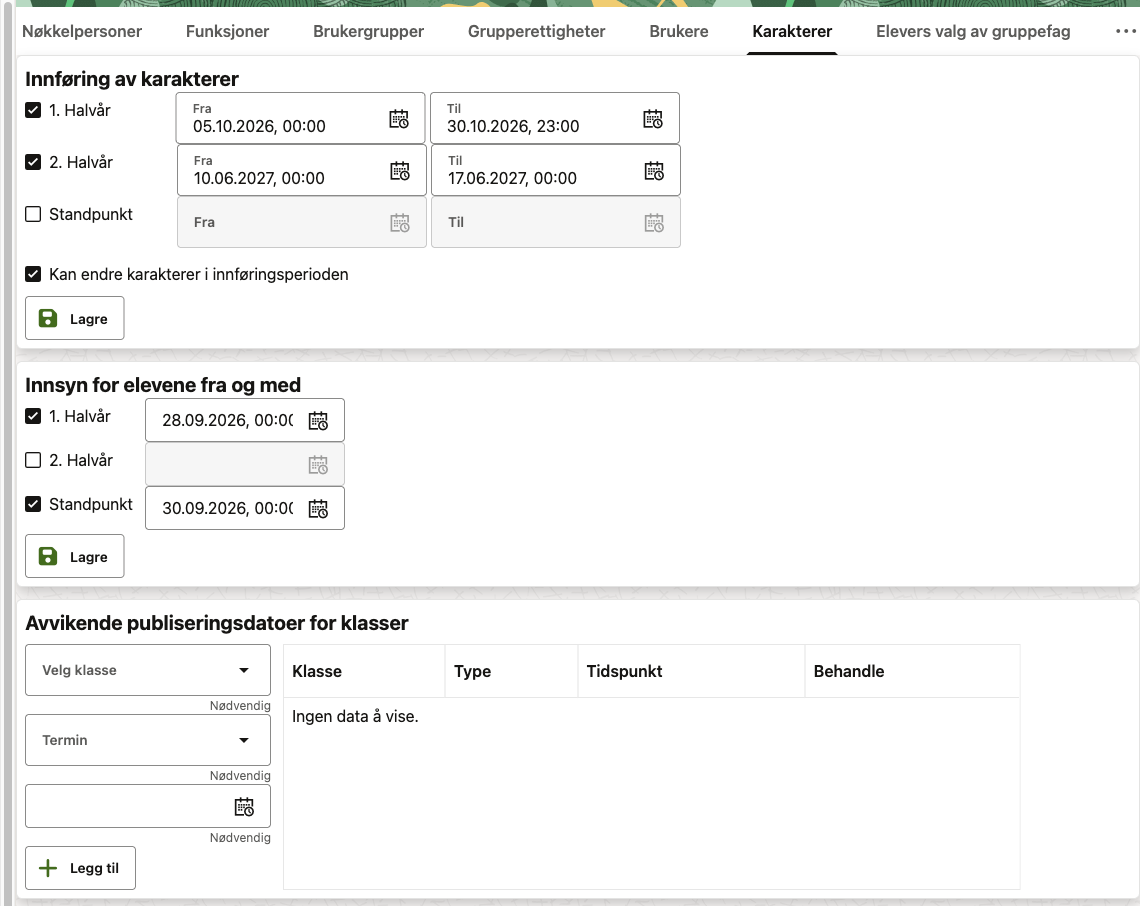Switch to Elevers valg av gruppefag tab
This screenshot has height=906, width=1140.
pyautogui.click(x=973, y=31)
